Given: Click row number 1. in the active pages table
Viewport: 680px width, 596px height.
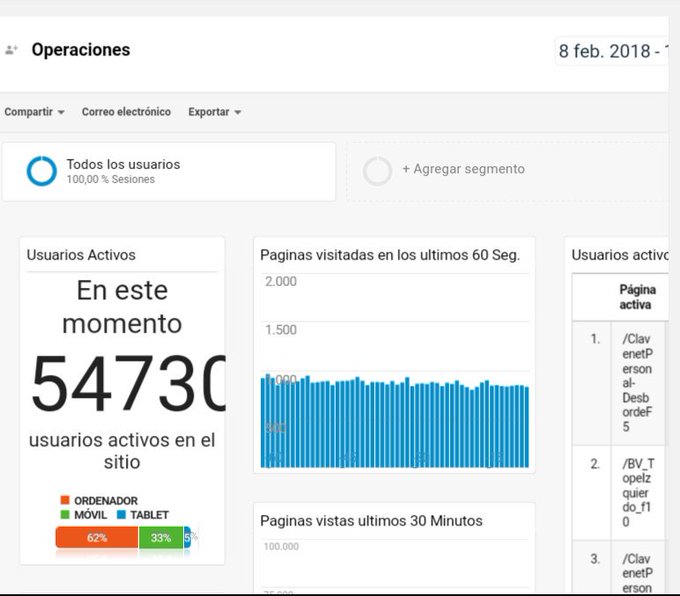Looking at the screenshot, I should (595, 339).
